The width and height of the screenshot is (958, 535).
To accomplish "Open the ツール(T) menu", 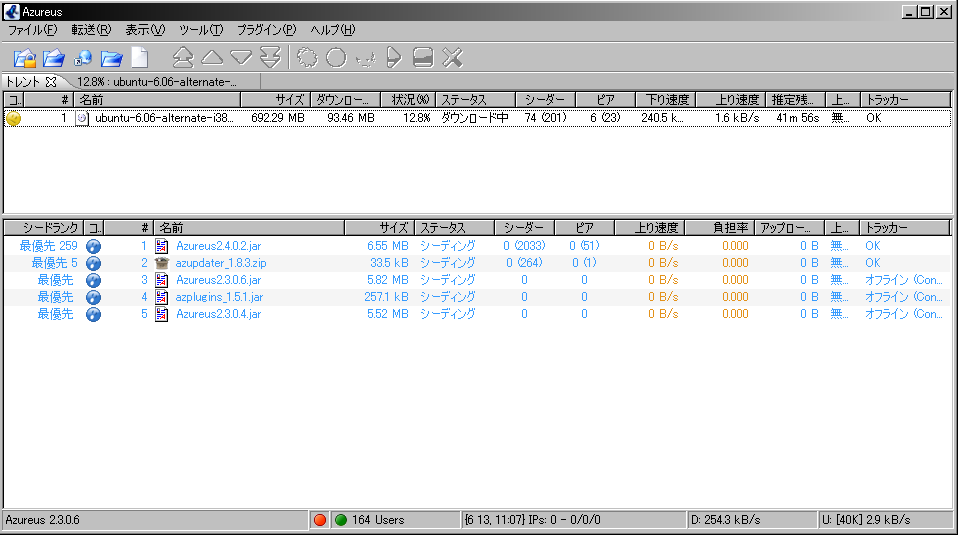I will click(x=201, y=30).
